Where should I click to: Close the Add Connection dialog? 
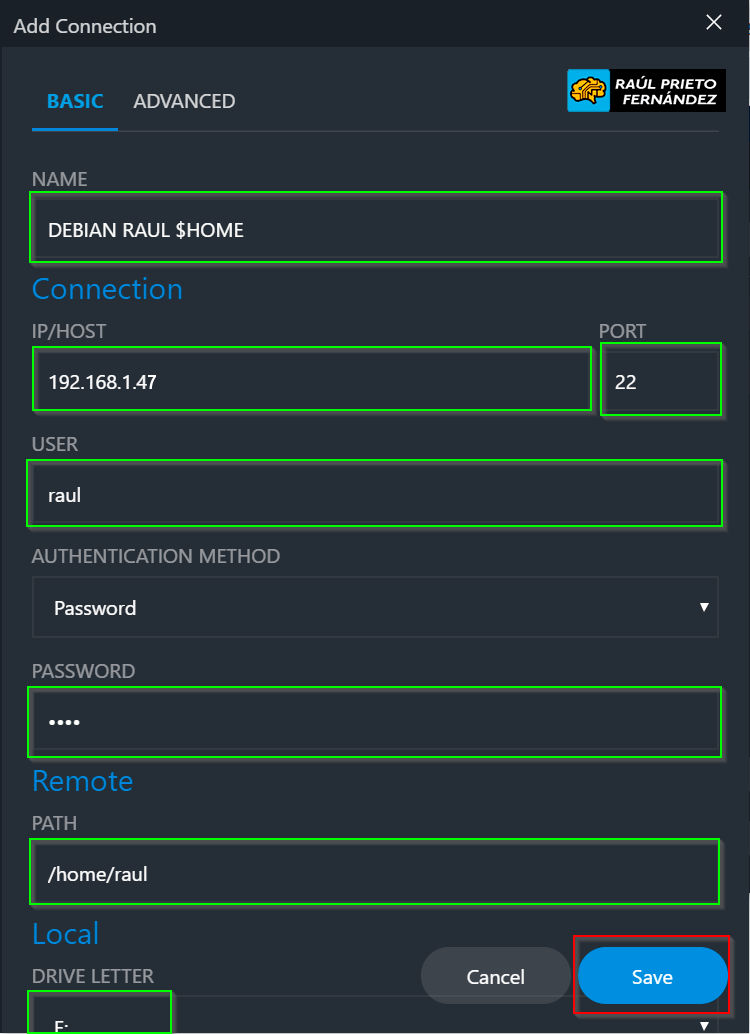[714, 23]
